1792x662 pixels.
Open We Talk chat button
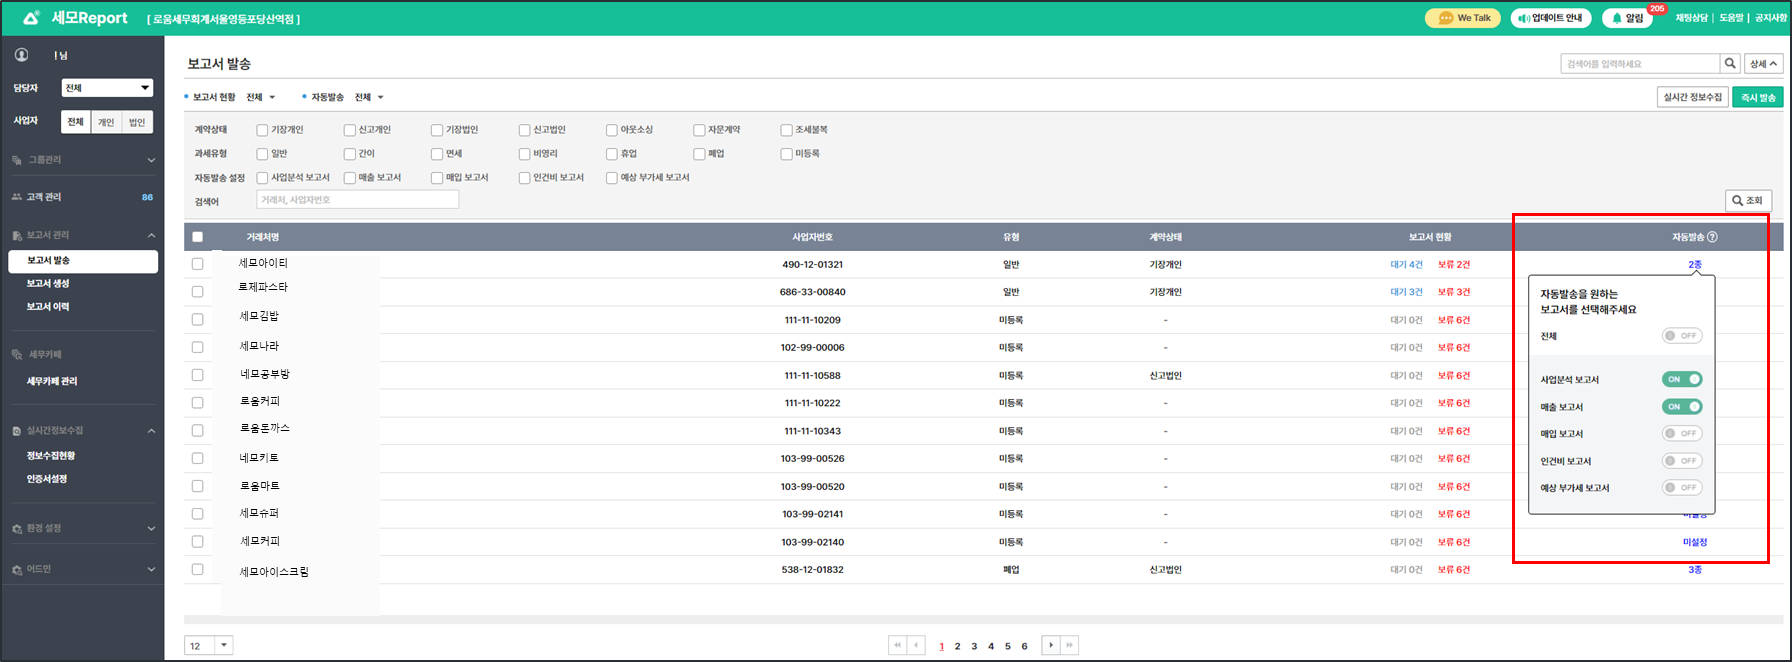[1462, 18]
